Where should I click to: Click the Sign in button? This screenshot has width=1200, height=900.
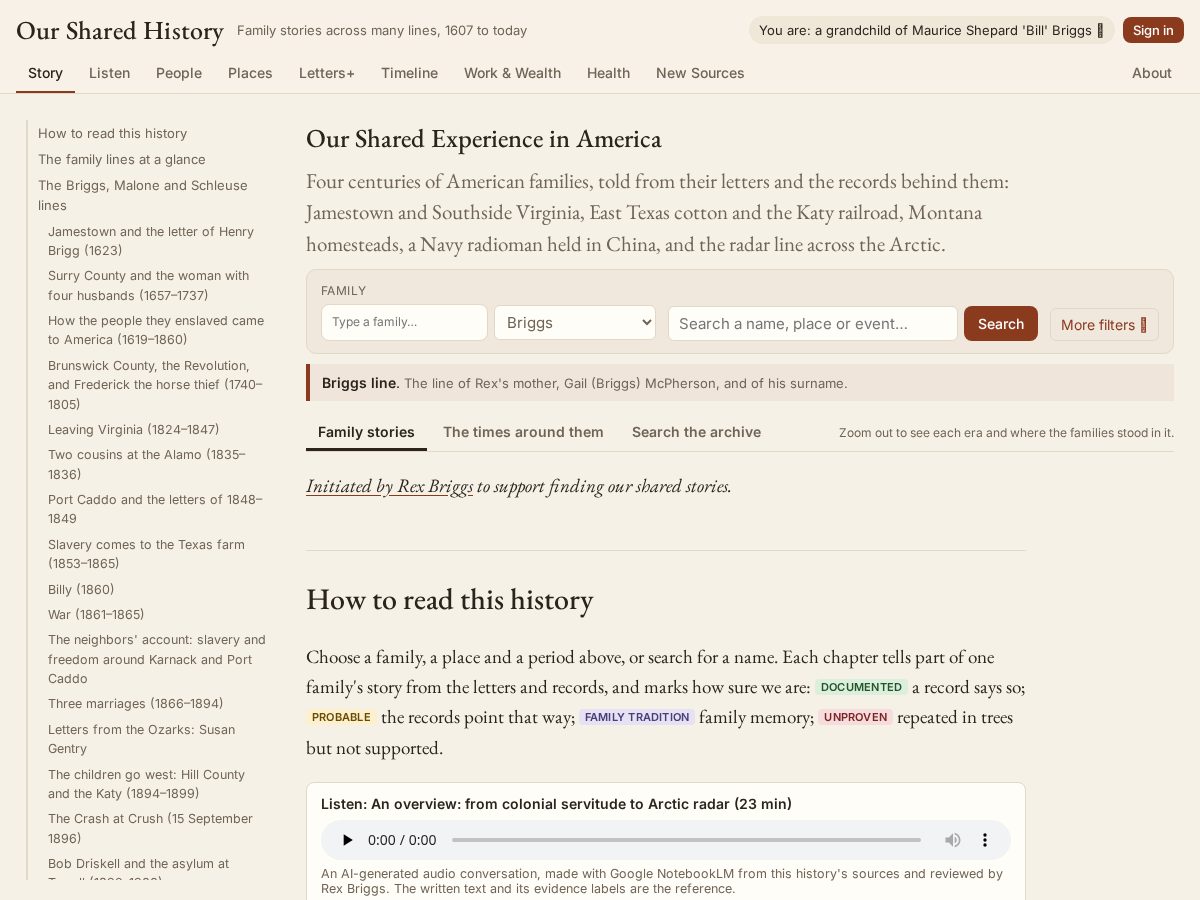click(1153, 30)
